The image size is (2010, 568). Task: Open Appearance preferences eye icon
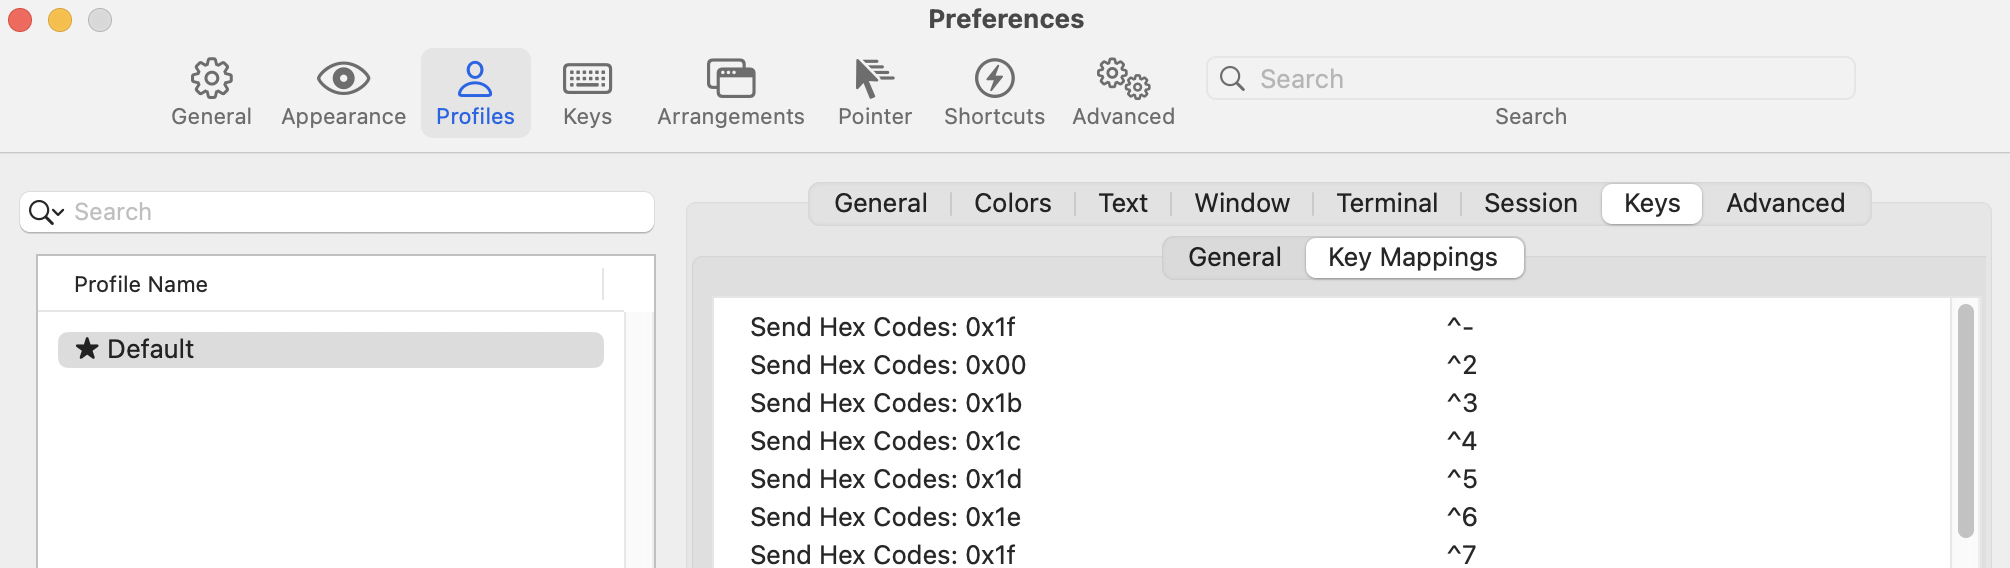[x=343, y=78]
